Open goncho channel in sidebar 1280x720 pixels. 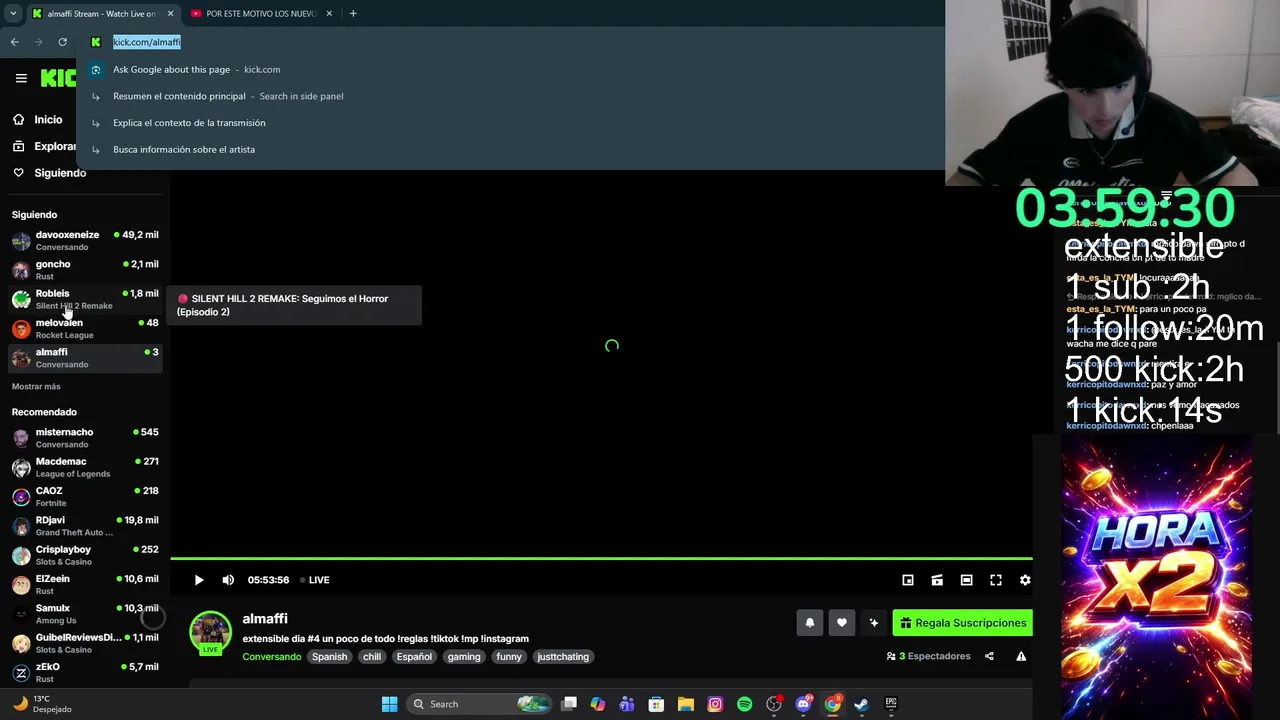[85, 270]
